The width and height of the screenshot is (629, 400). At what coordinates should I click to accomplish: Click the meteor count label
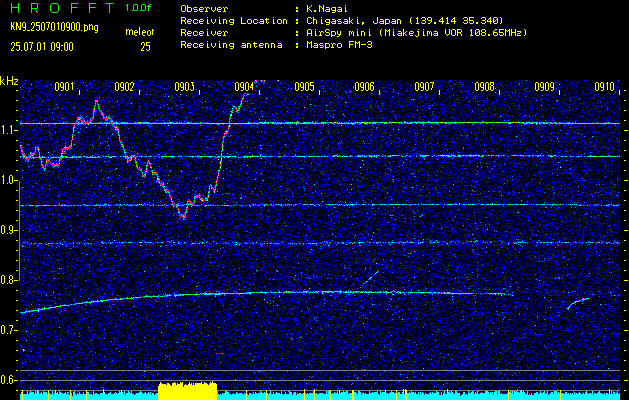click(x=140, y=32)
